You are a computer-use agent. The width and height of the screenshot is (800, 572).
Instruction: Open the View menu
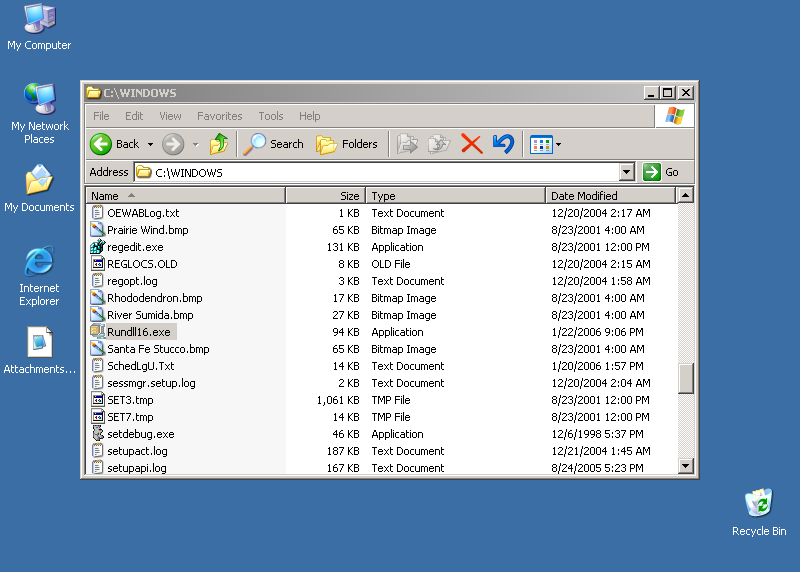tap(170, 116)
